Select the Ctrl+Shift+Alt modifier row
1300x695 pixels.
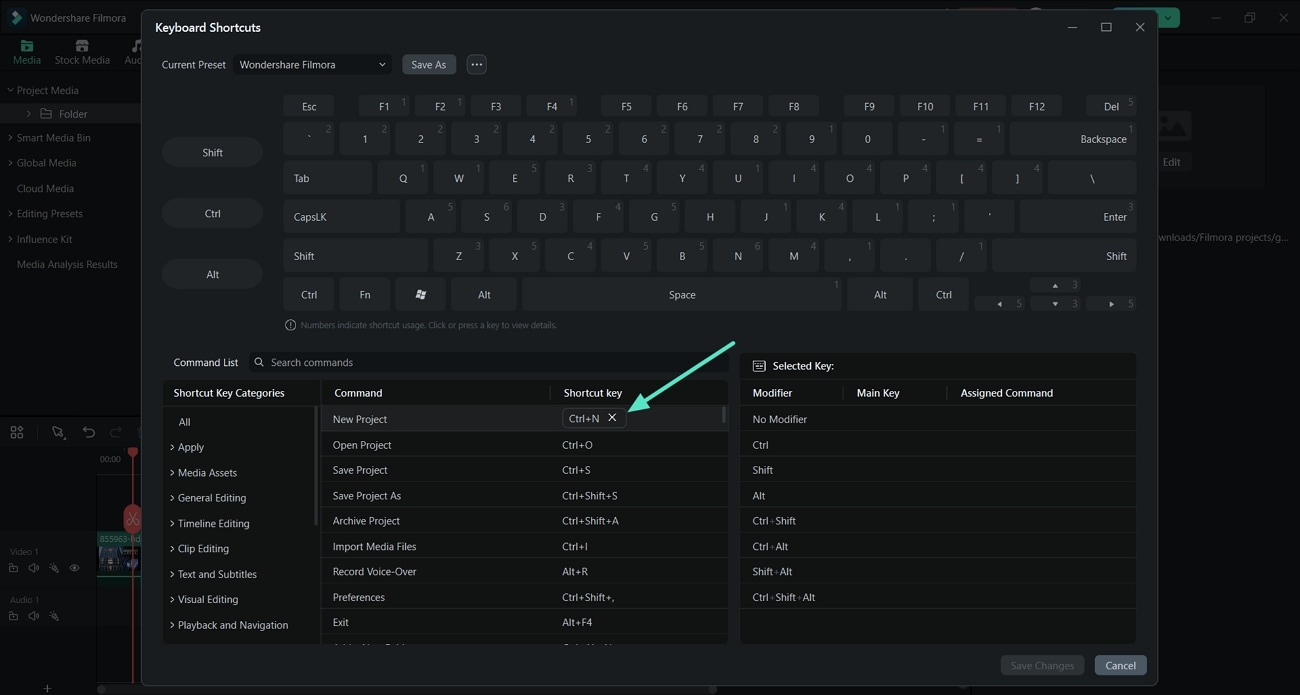coord(938,597)
